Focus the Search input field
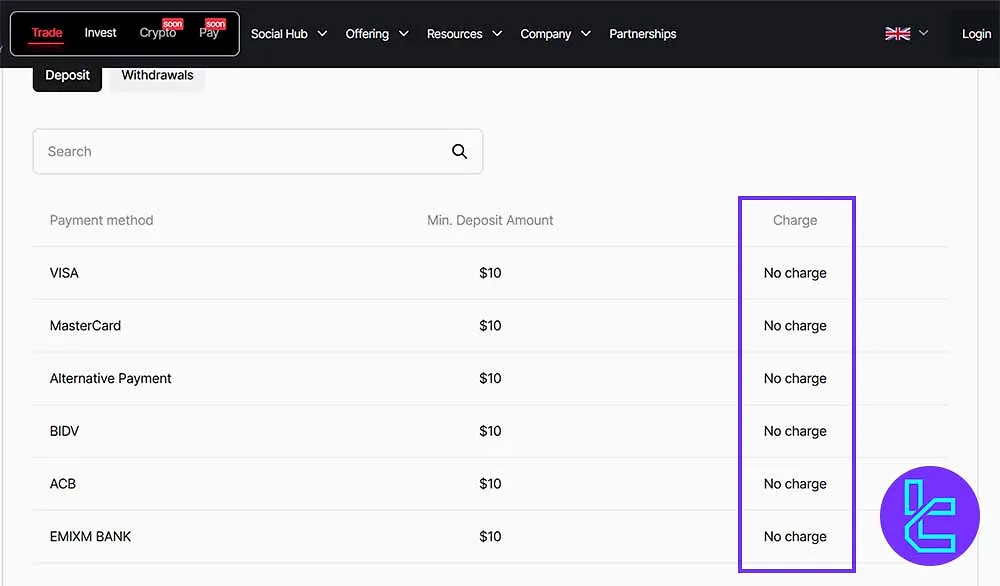Viewport: 1000px width, 586px height. pos(258,151)
